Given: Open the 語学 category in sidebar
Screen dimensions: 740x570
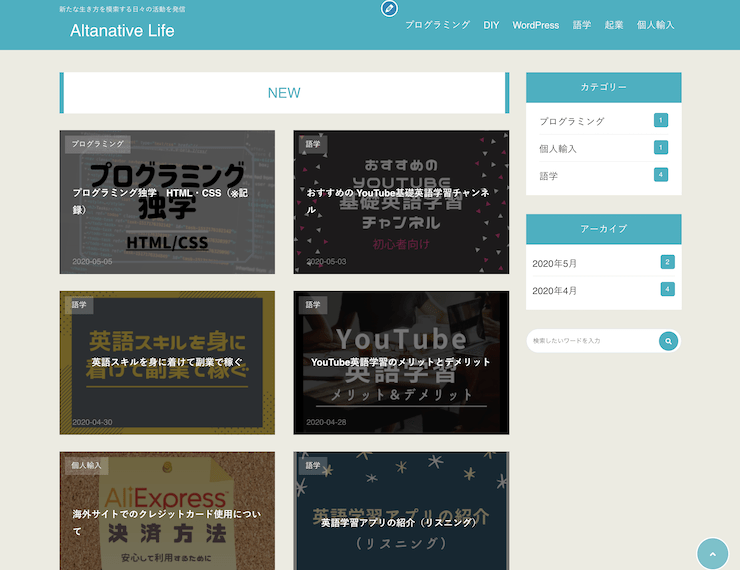Looking at the screenshot, I should (x=549, y=176).
